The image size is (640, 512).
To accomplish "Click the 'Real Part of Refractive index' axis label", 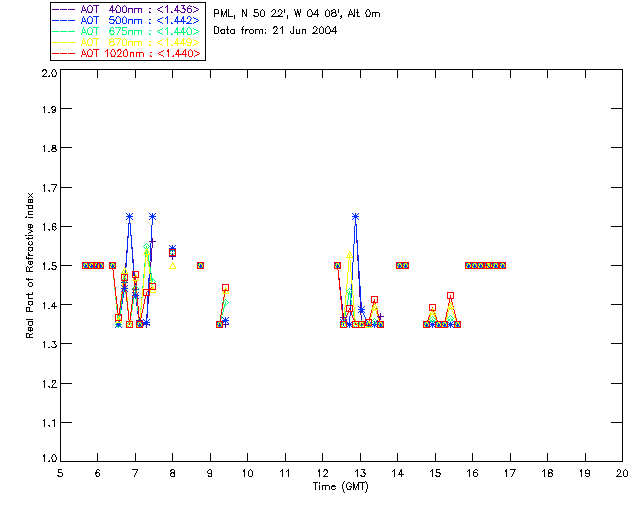I will pos(29,265).
